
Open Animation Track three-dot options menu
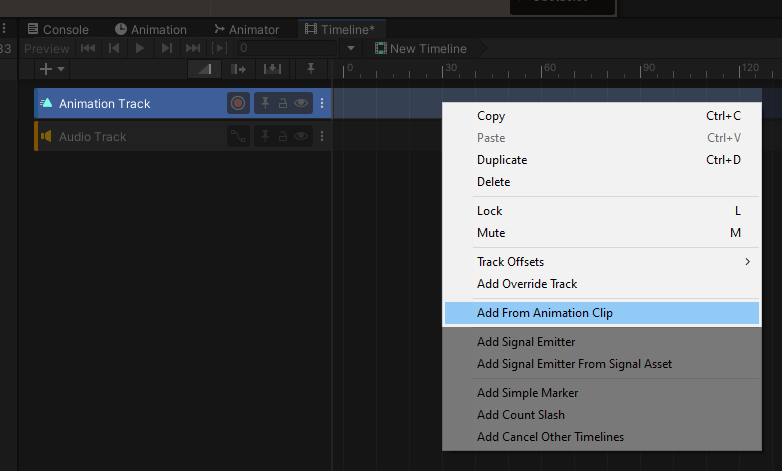click(322, 103)
